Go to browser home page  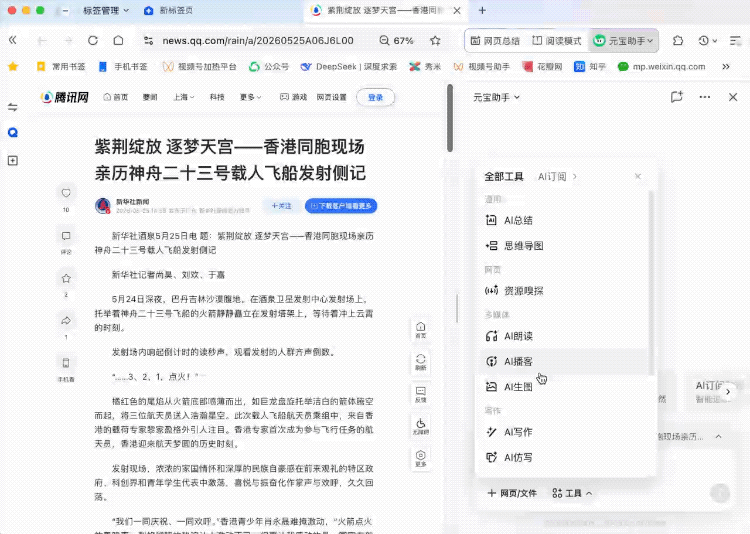pyautogui.click(x=118, y=41)
